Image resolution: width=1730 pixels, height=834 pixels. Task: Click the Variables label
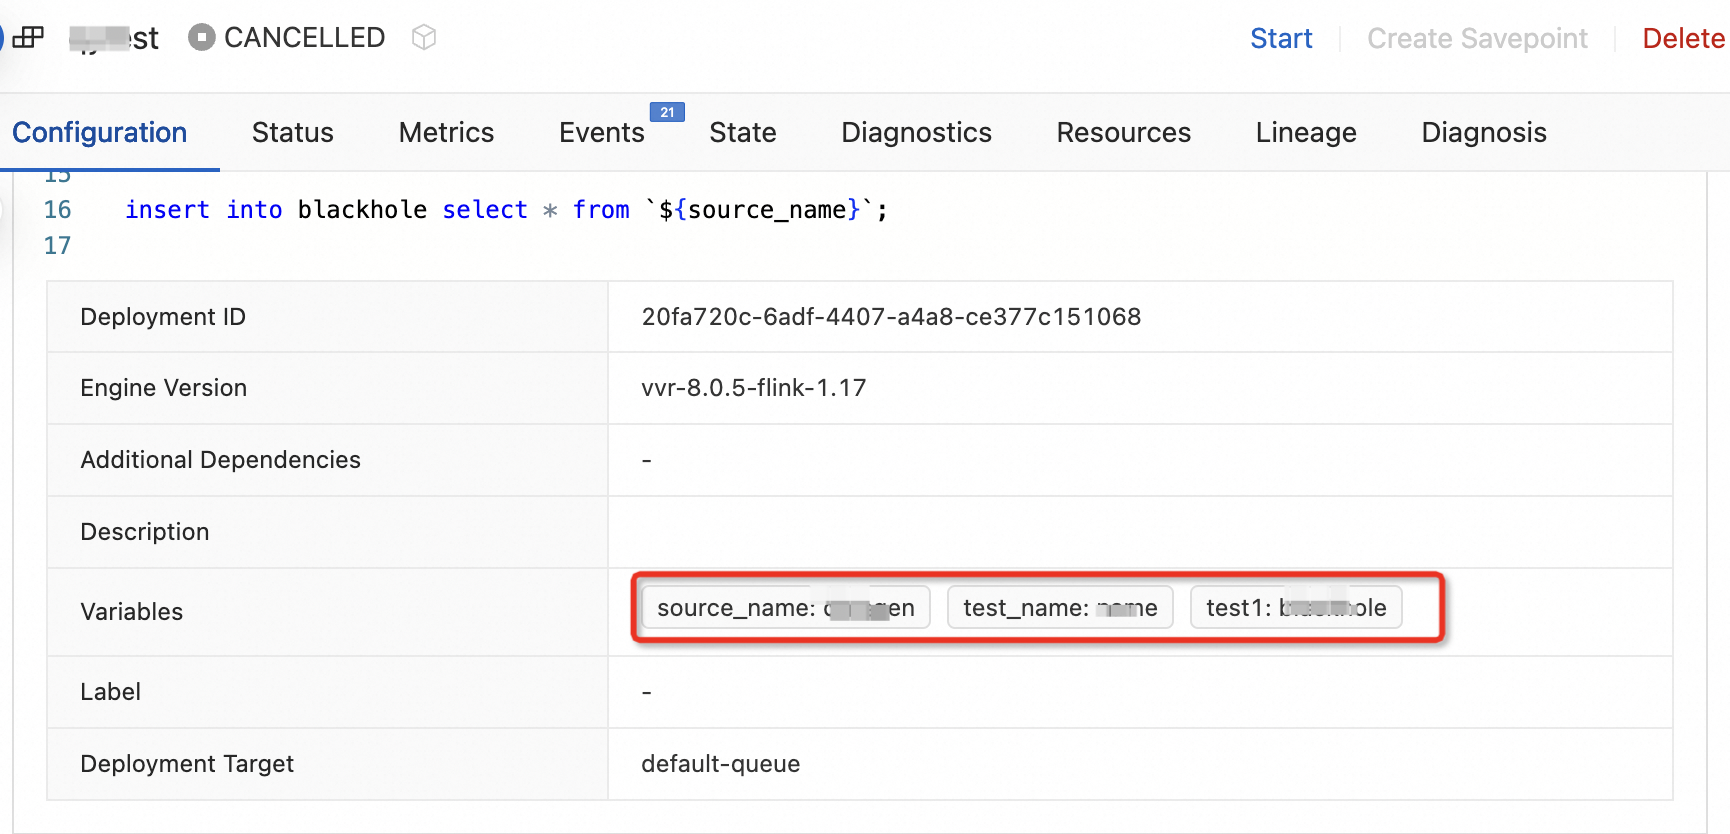(131, 612)
